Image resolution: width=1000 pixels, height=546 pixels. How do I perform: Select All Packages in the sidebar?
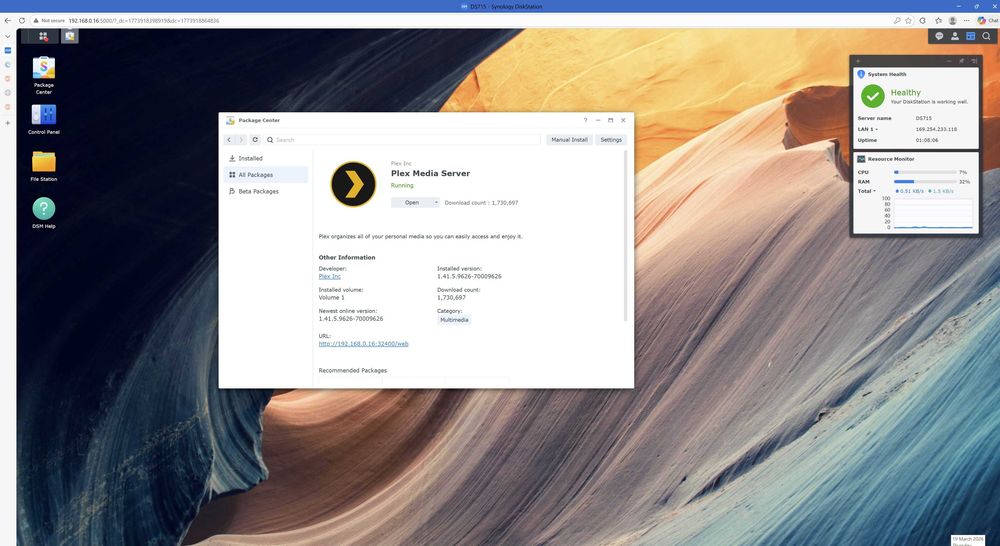[x=266, y=175]
